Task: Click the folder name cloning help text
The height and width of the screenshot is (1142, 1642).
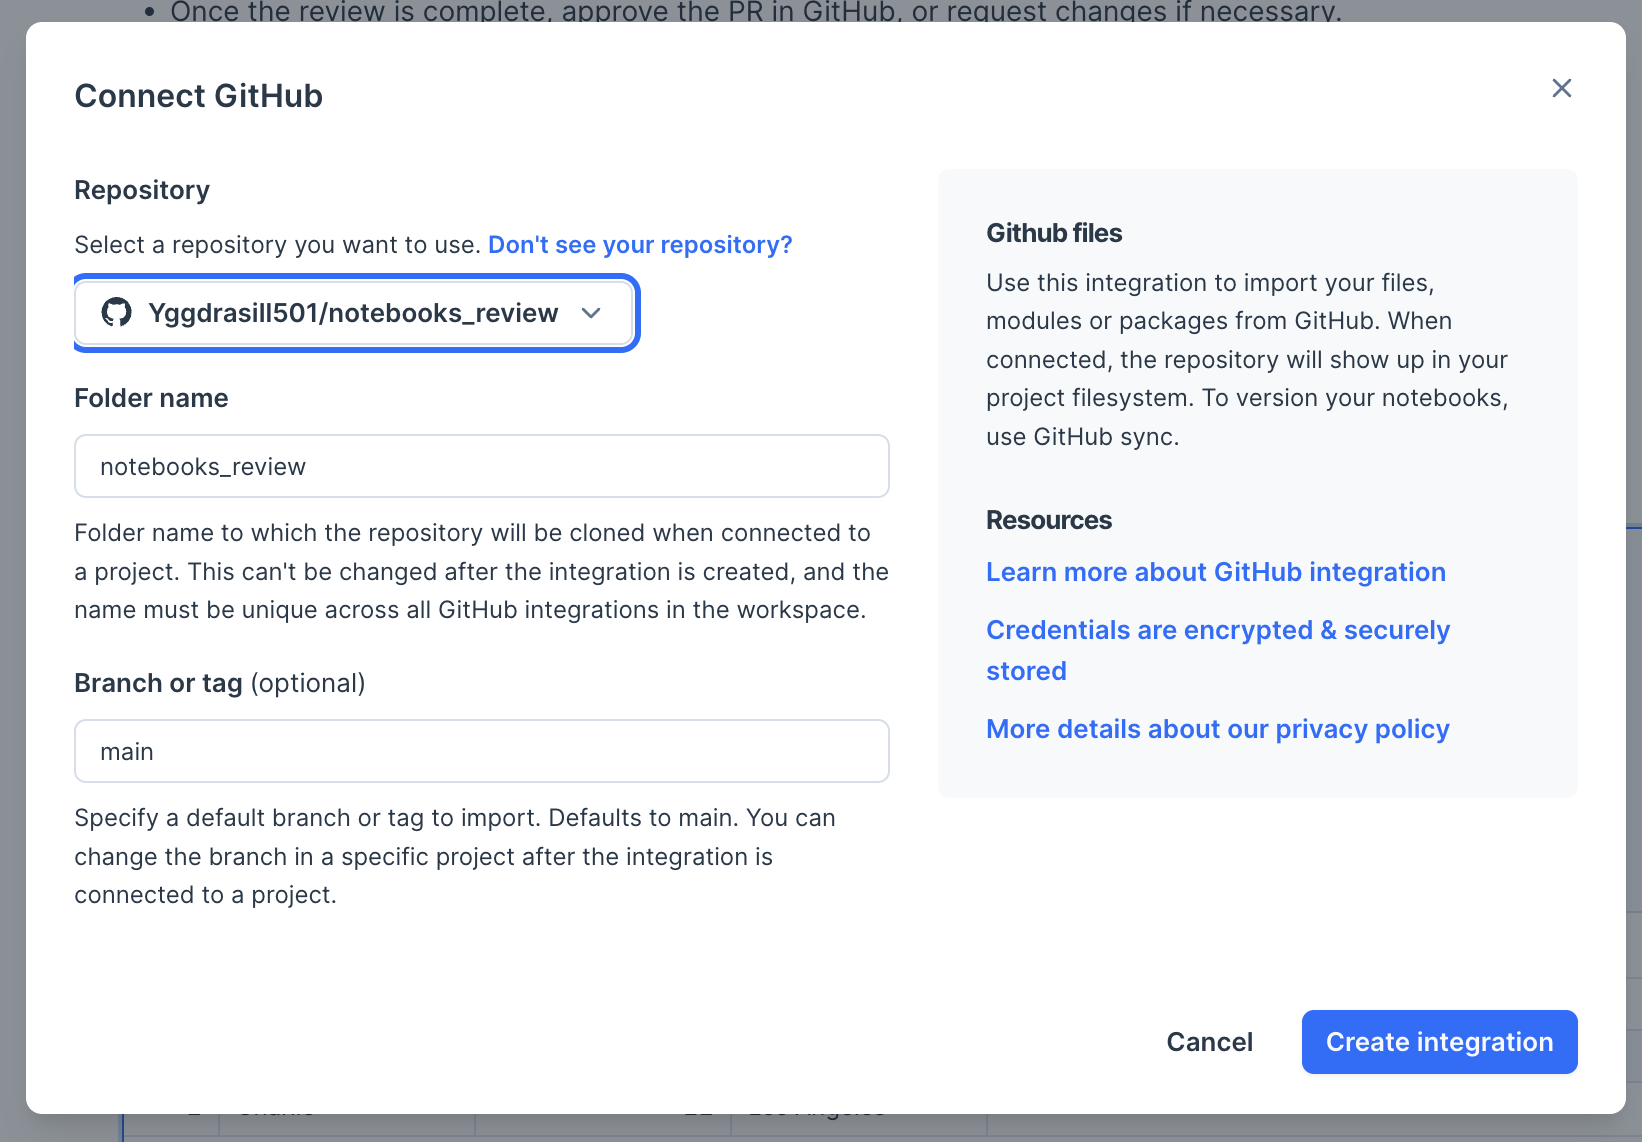Action: click(x=482, y=571)
